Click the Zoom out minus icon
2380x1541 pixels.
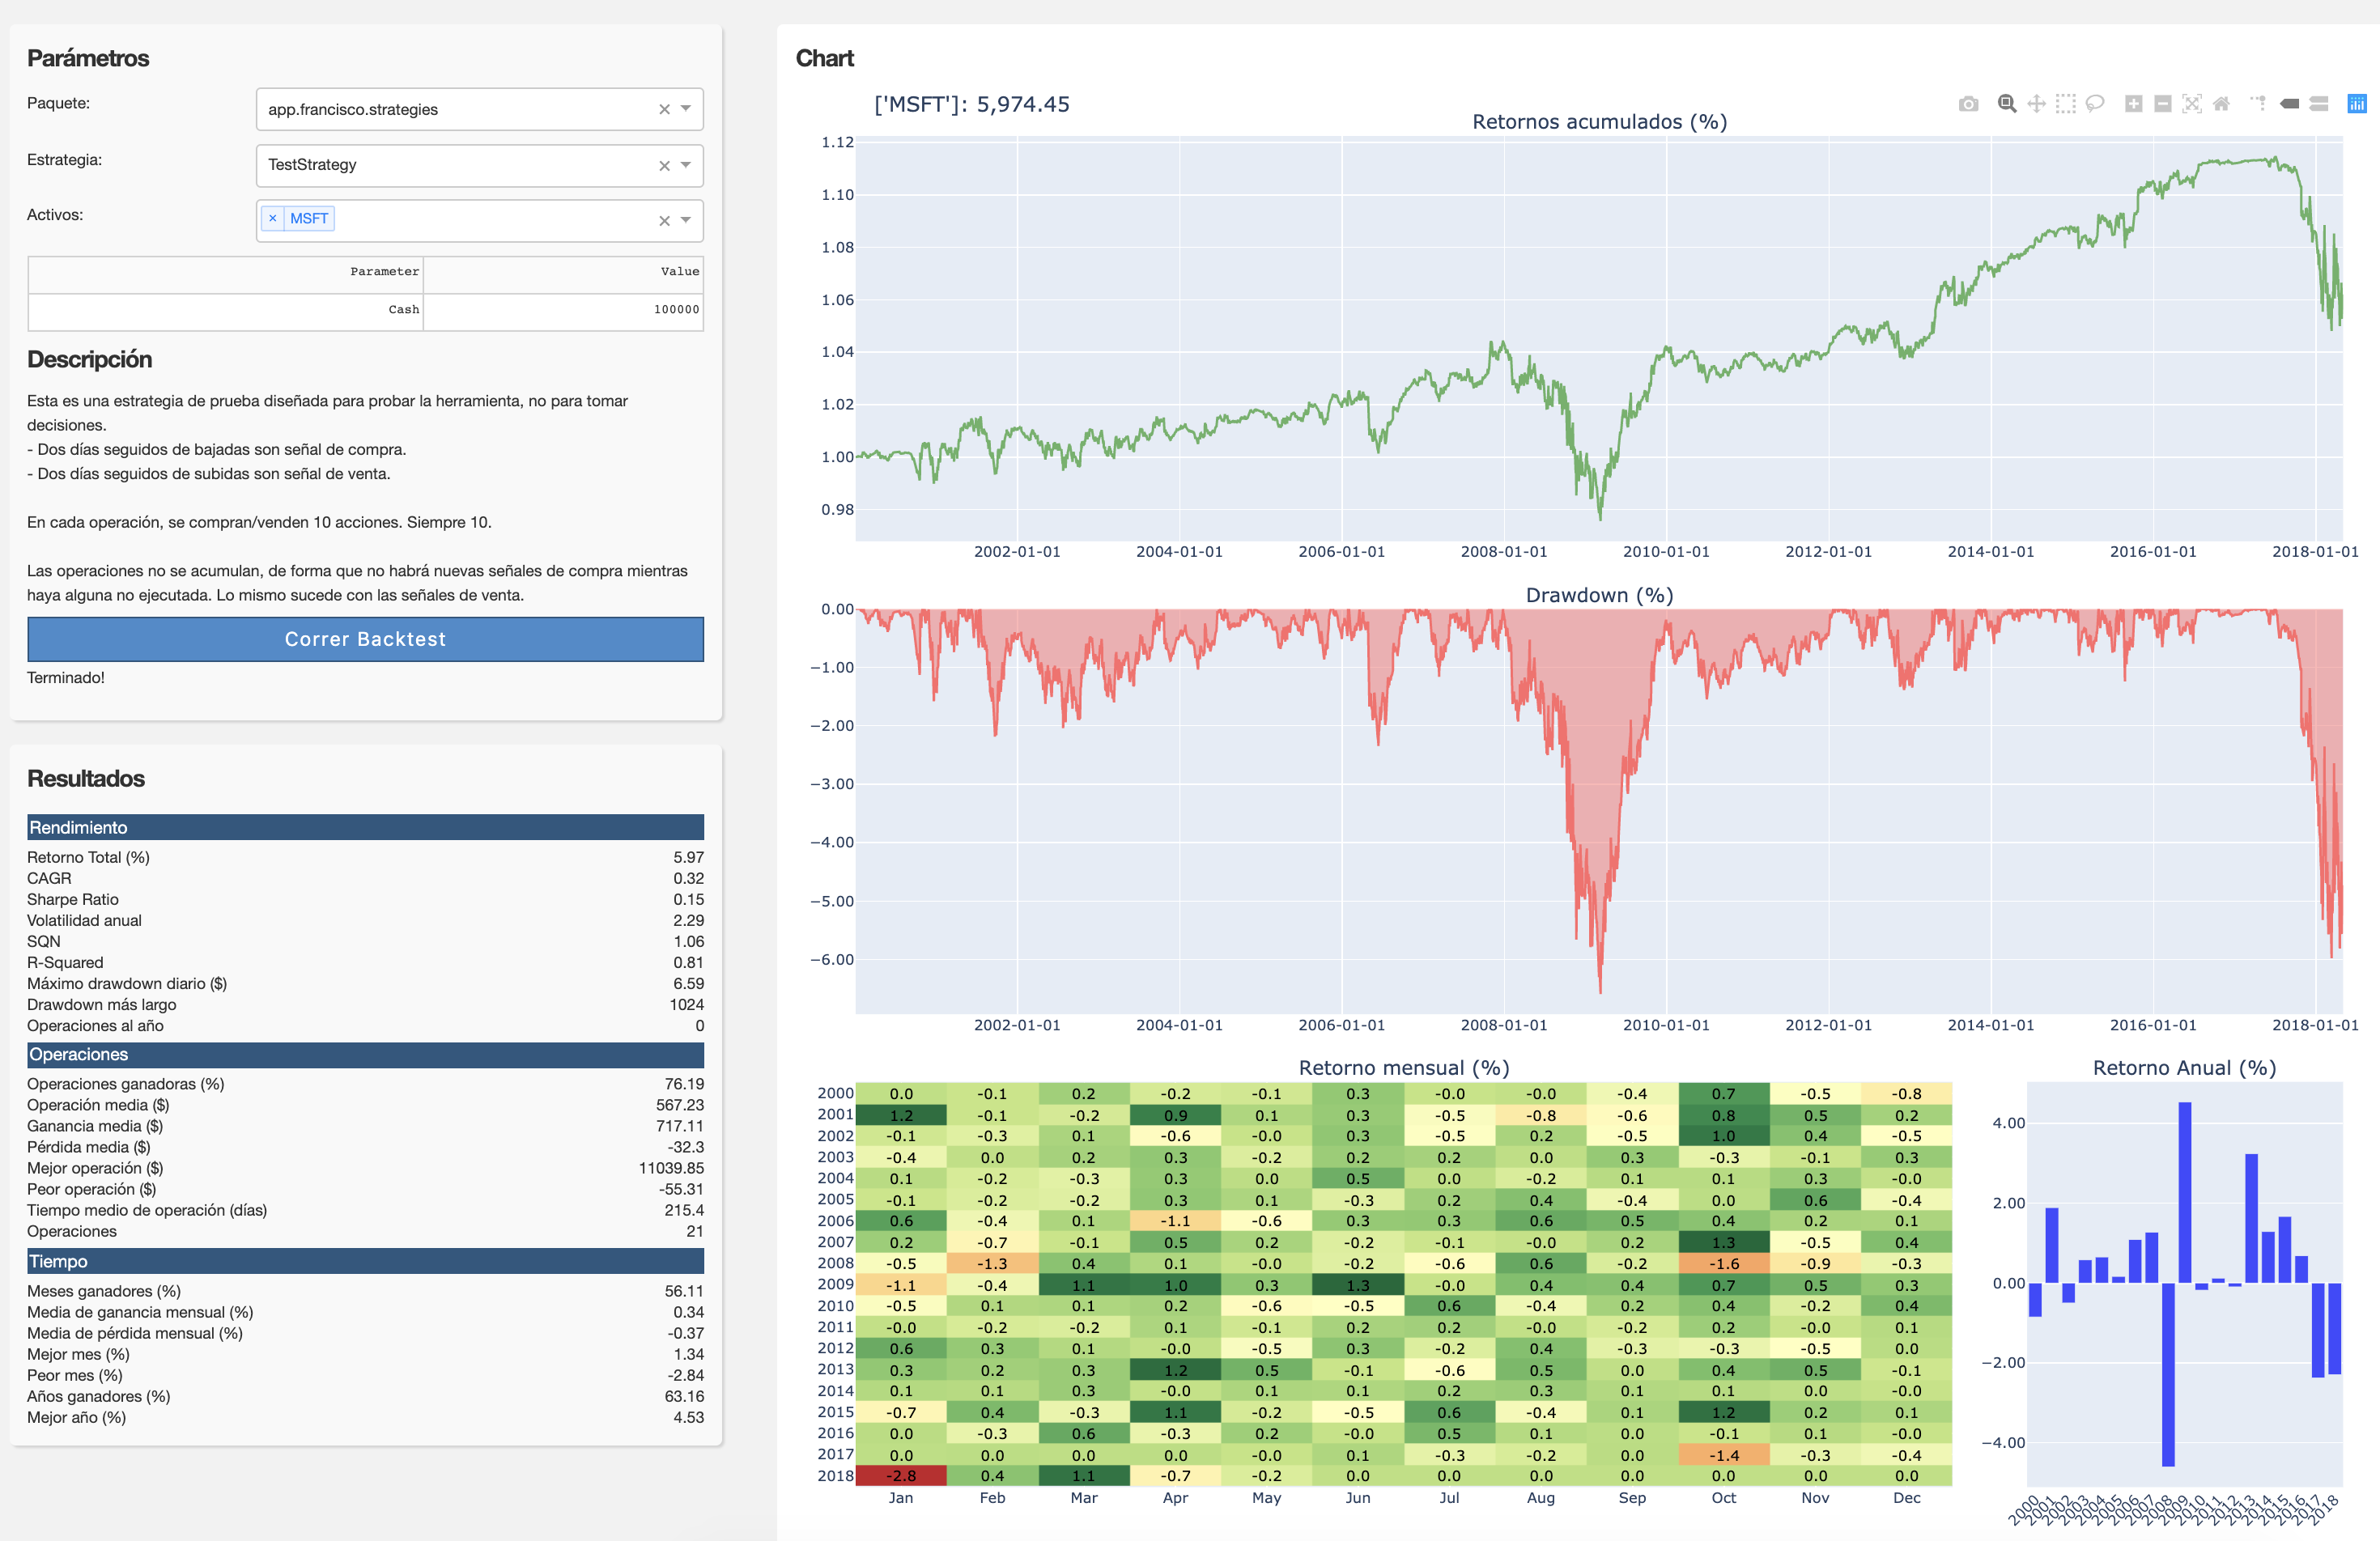pos(2162,104)
